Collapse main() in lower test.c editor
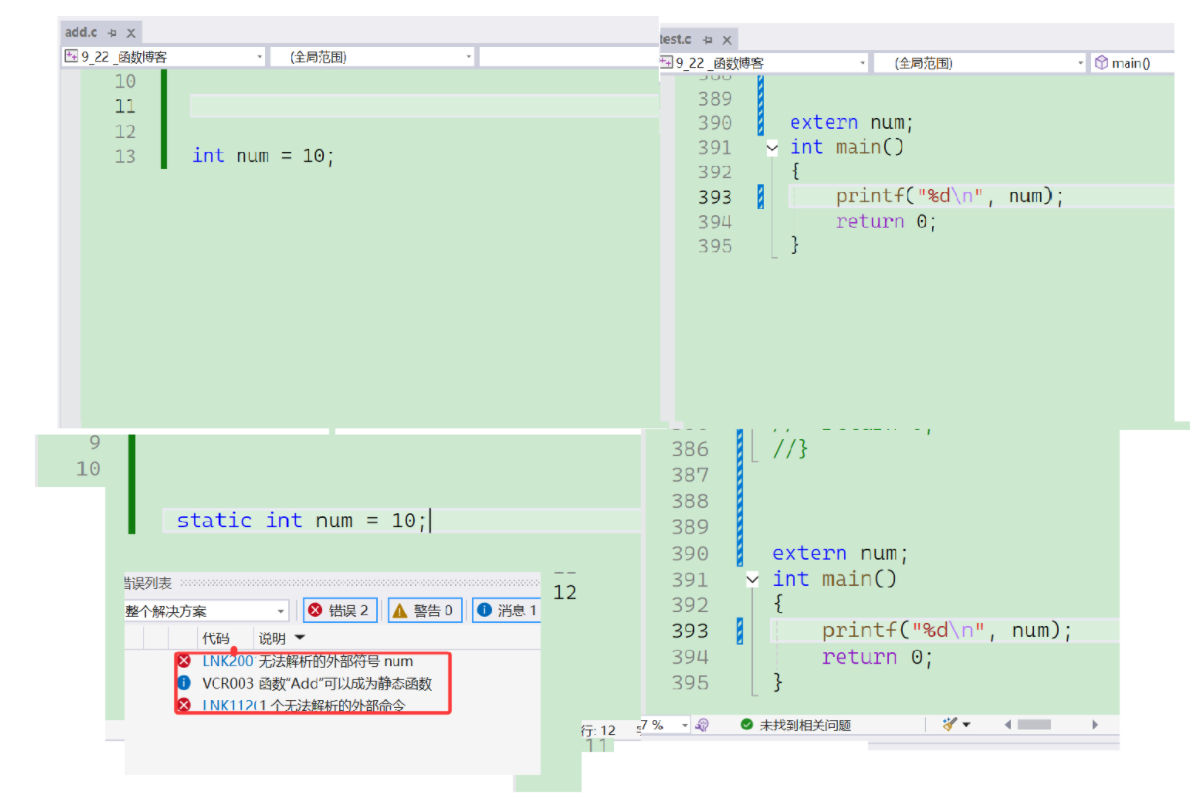The height and width of the screenshot is (797, 1197). 753,579
